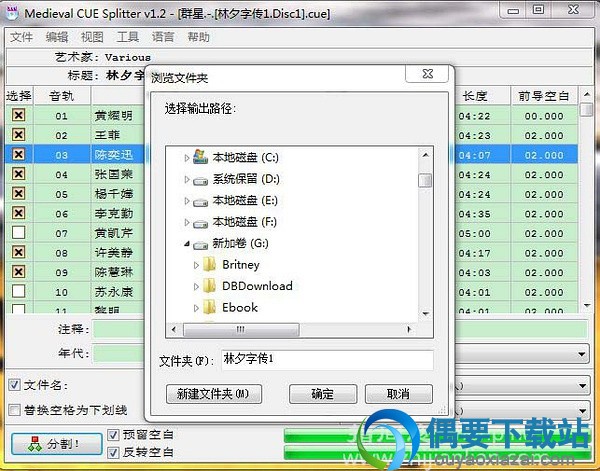Collapse the 新加卷 (G:) tree node
Screen dimensions: 600x471
coord(186,244)
